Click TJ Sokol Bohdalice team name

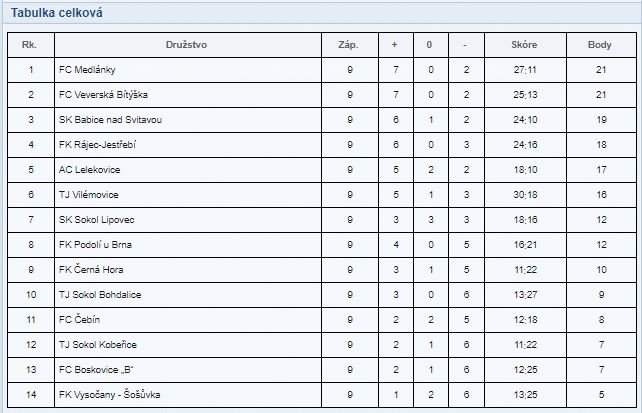coord(100,294)
